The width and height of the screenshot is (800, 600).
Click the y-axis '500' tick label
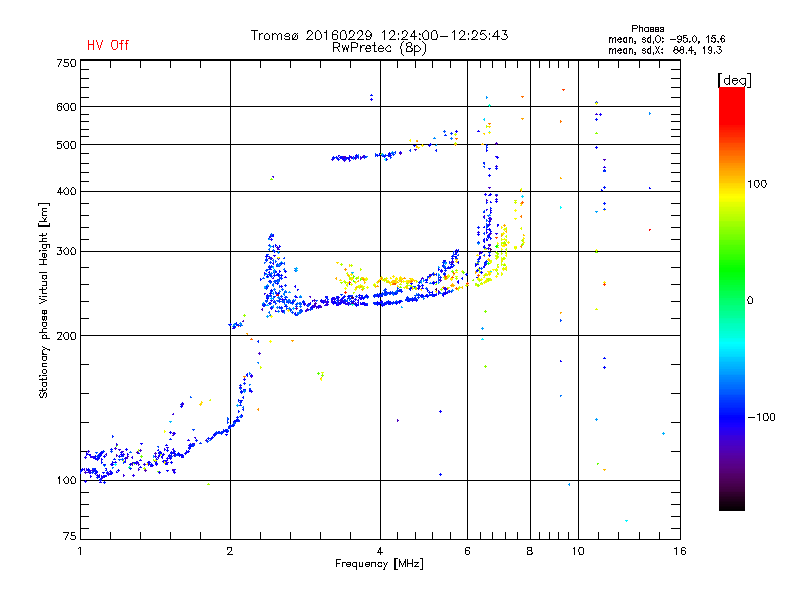point(66,145)
